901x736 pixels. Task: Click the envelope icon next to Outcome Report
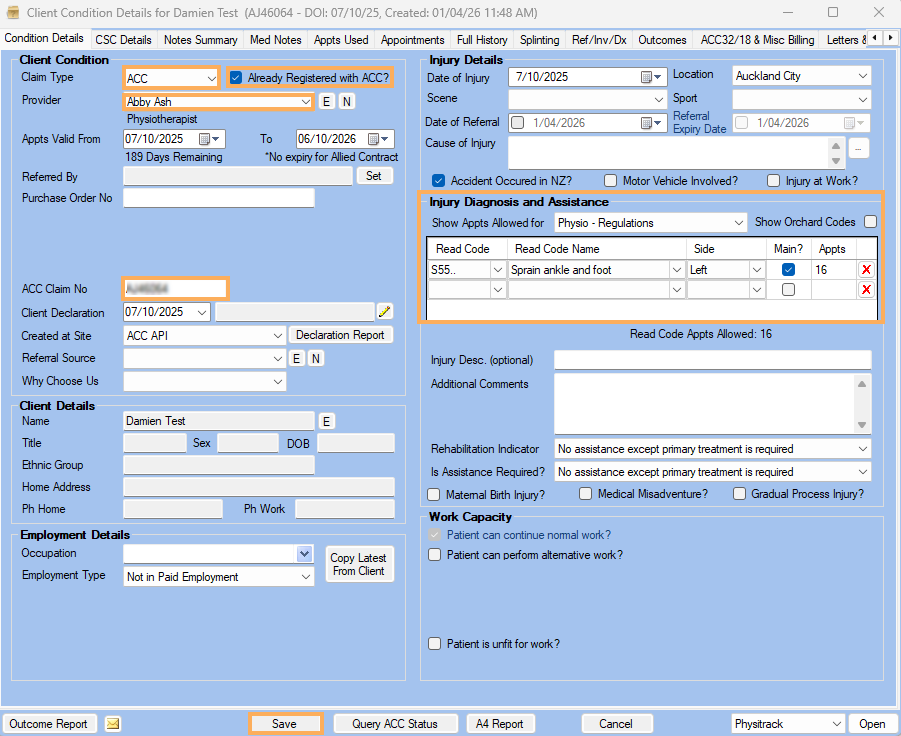pyautogui.click(x=113, y=724)
